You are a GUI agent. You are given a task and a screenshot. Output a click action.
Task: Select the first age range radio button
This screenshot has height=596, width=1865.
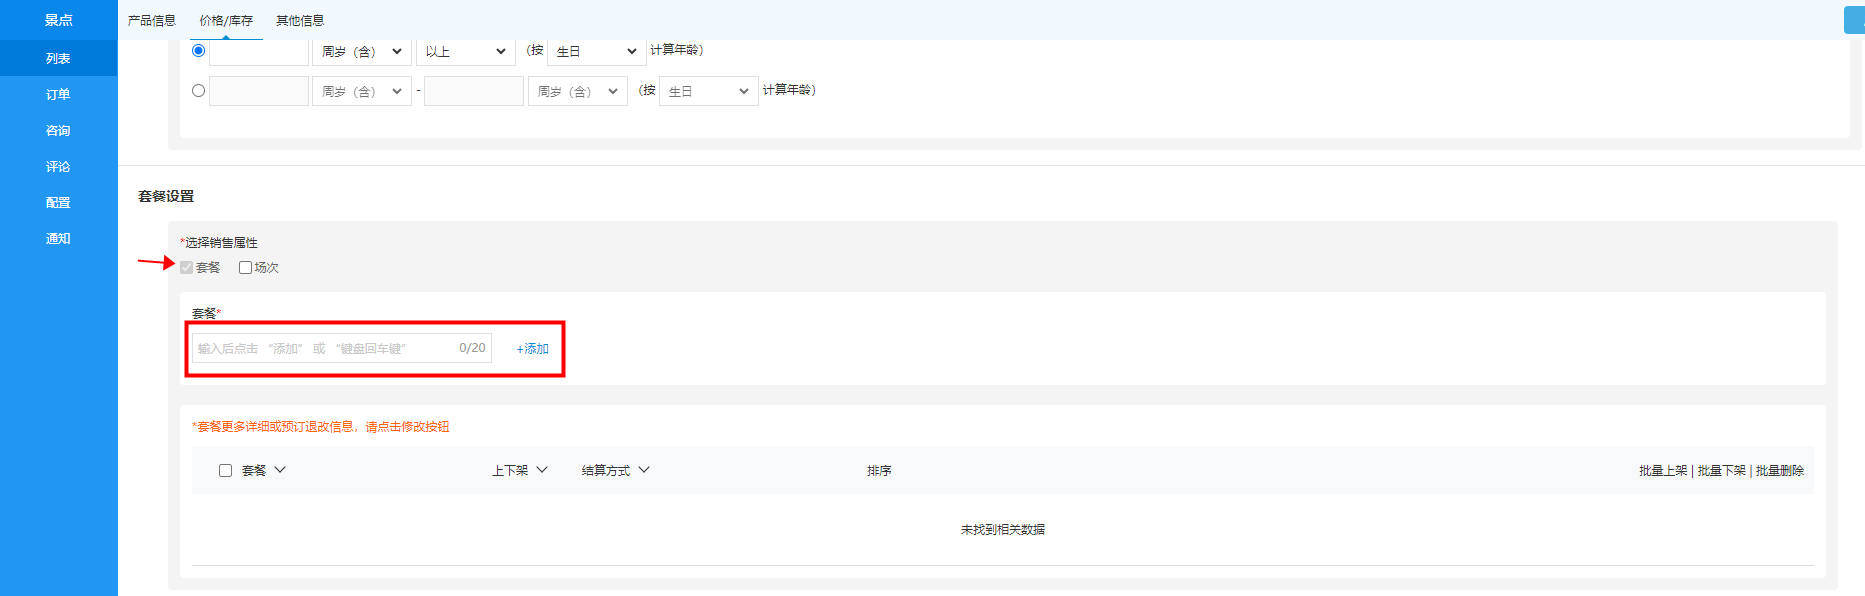(x=198, y=51)
